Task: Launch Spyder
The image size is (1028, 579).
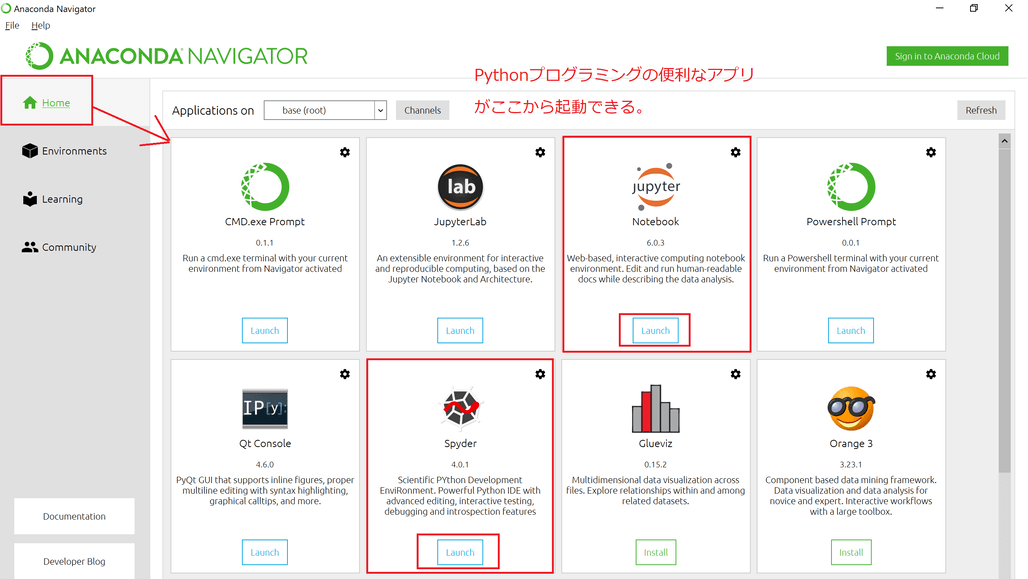Action: point(460,552)
